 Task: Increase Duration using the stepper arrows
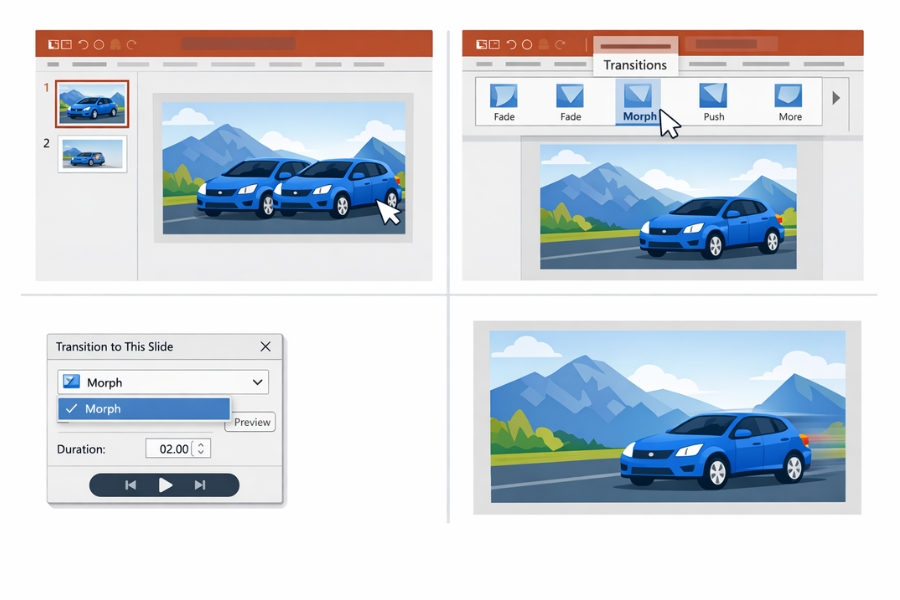tap(199, 448)
